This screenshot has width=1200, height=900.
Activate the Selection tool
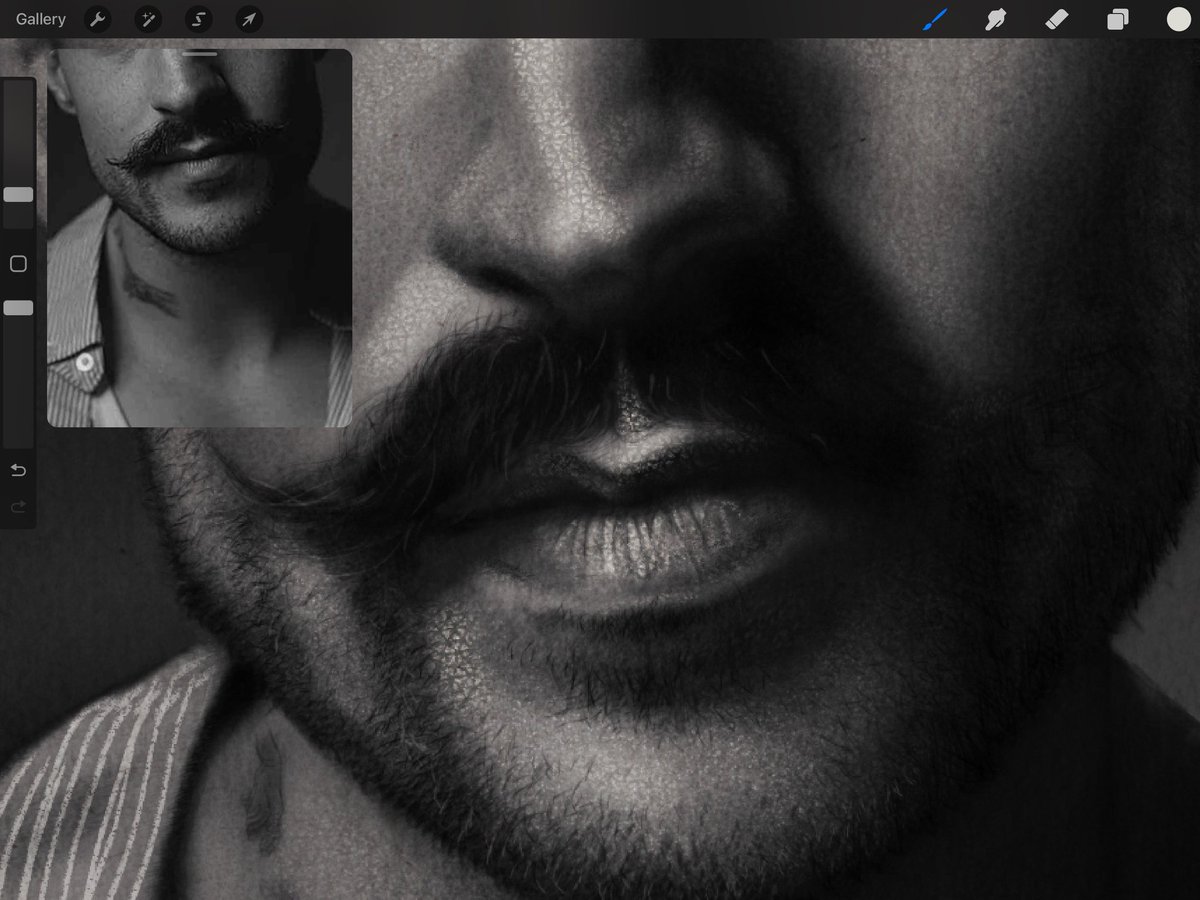198,19
